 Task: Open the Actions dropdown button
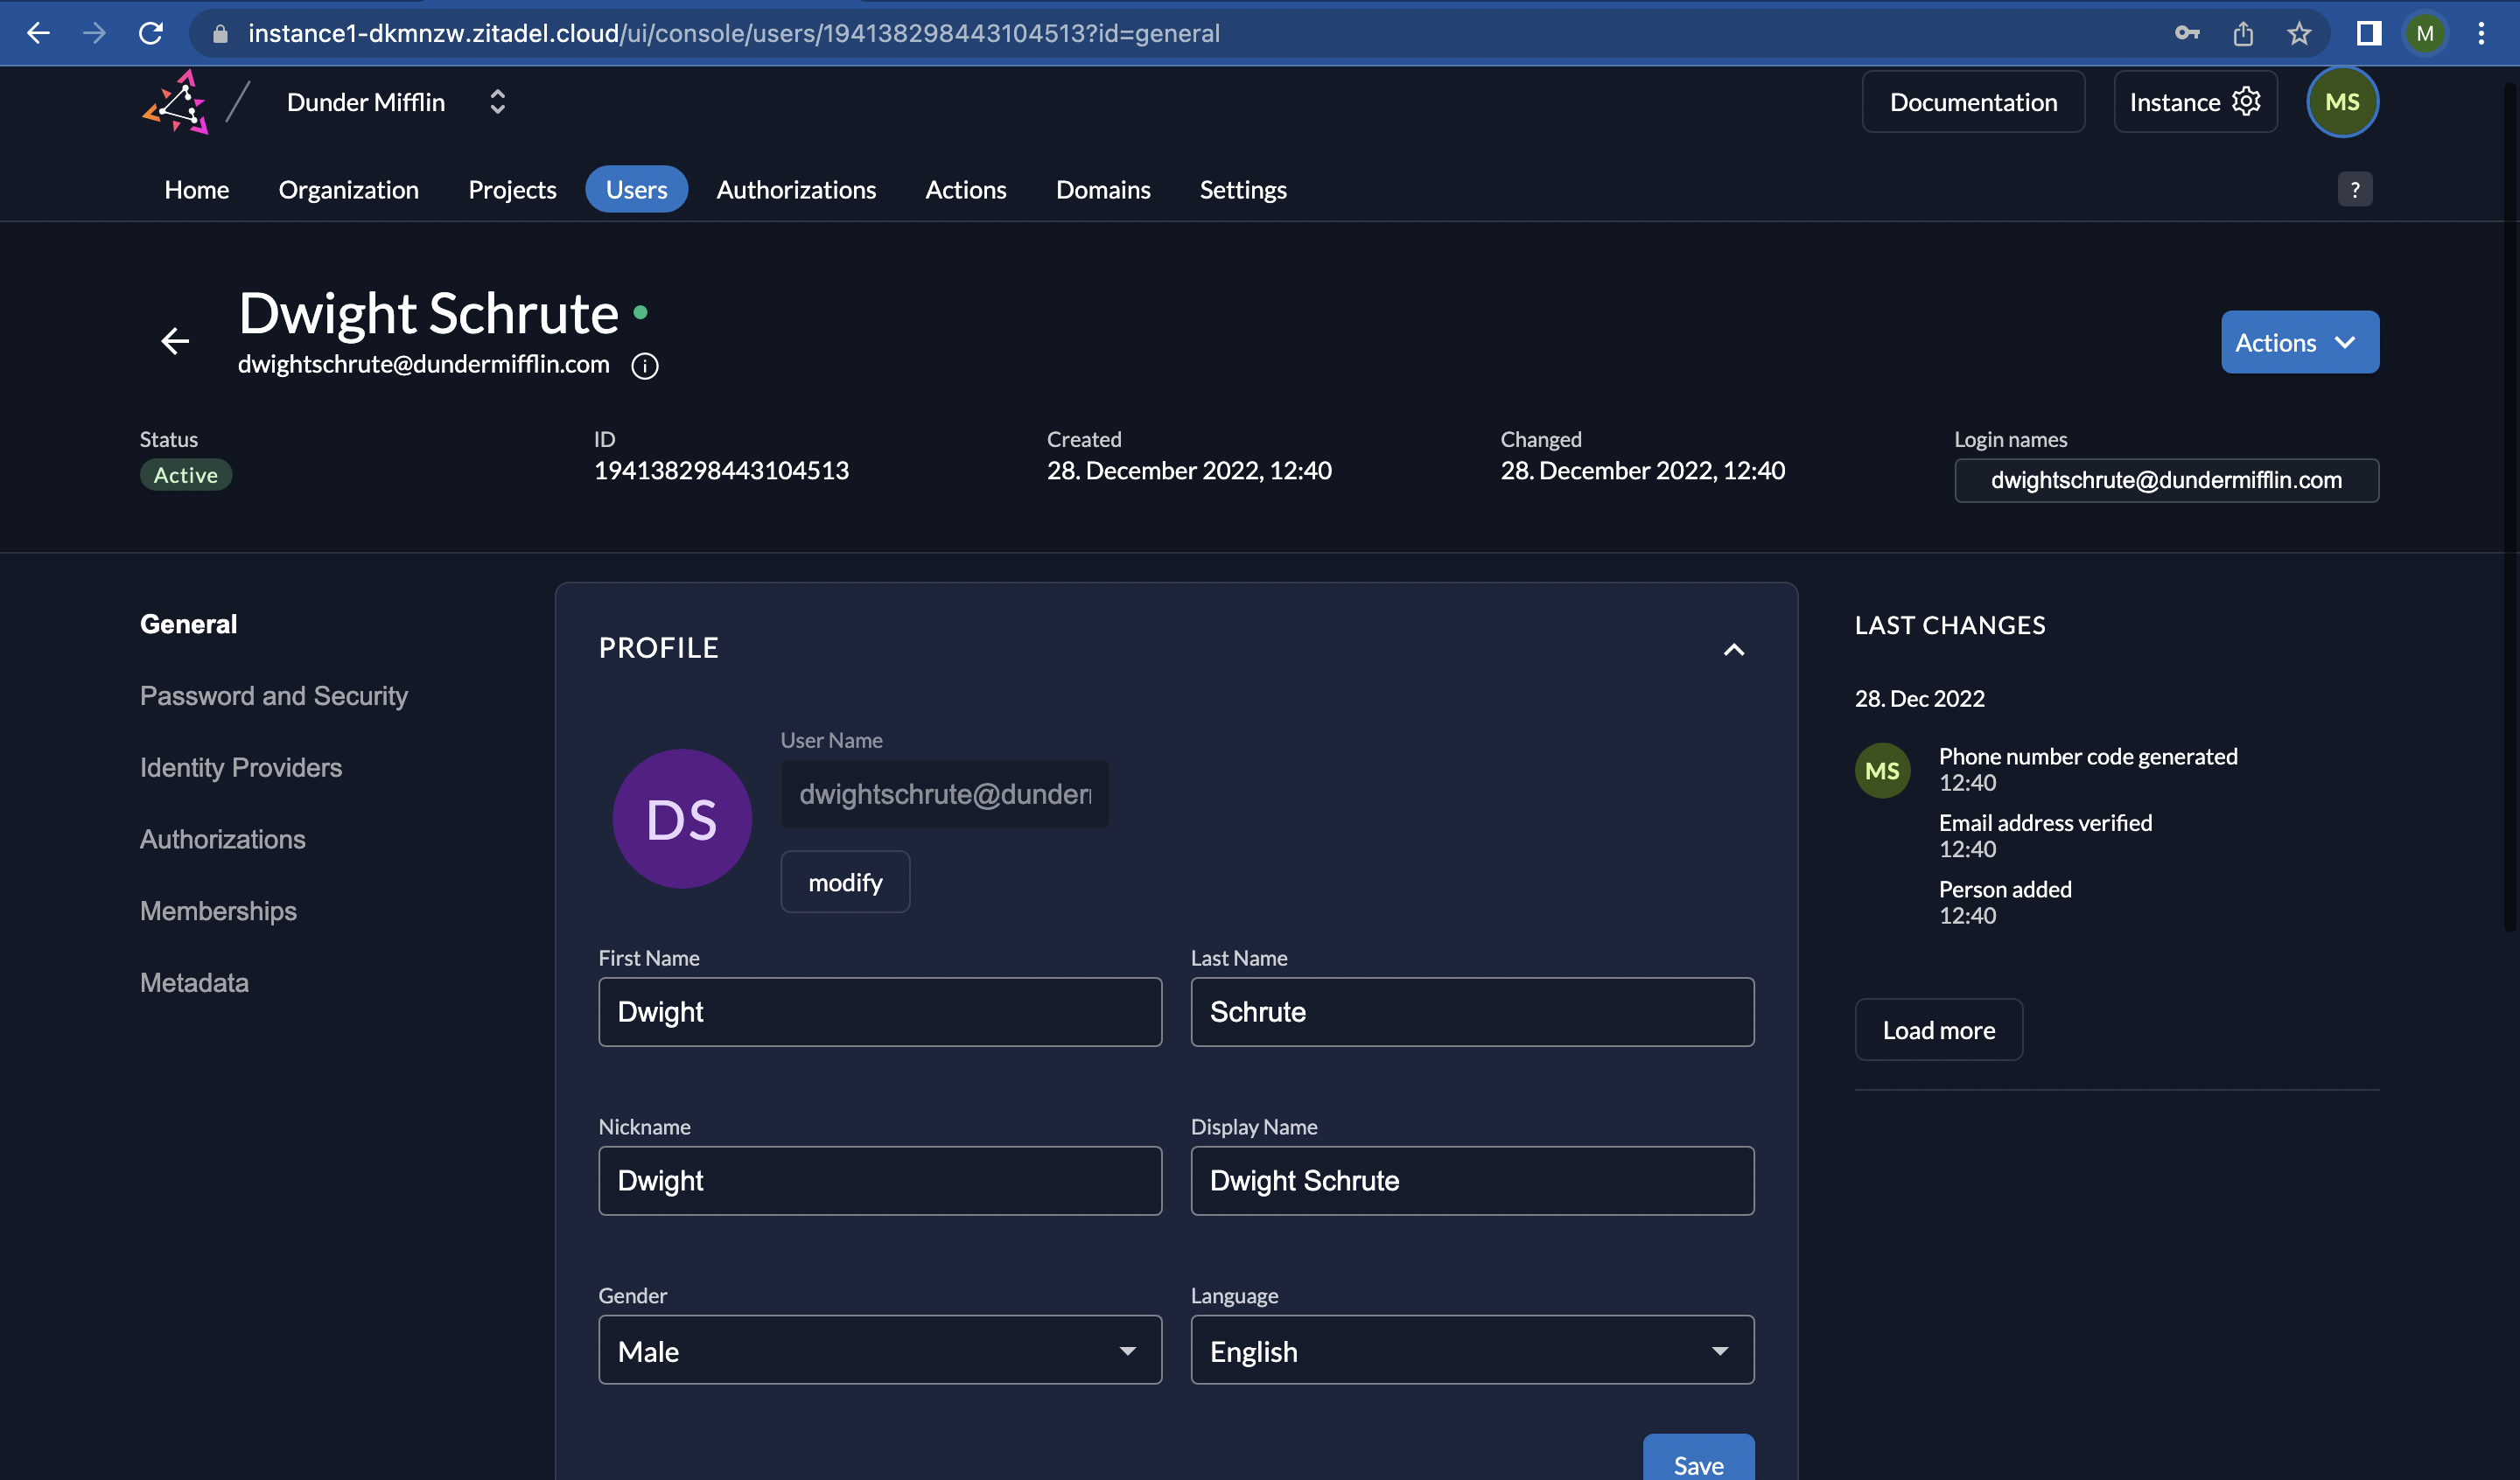[2299, 342]
